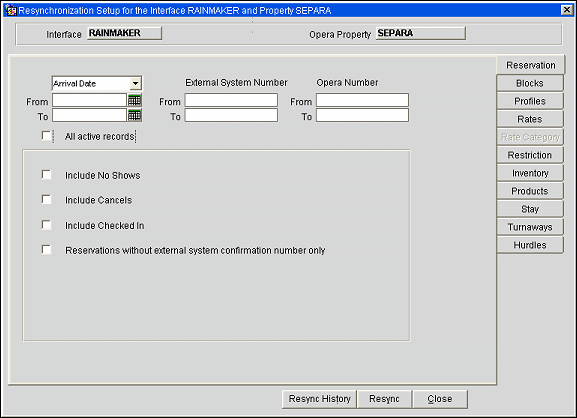Click the Opera Number To field
The height and width of the screenshot is (418, 577).
click(362, 115)
